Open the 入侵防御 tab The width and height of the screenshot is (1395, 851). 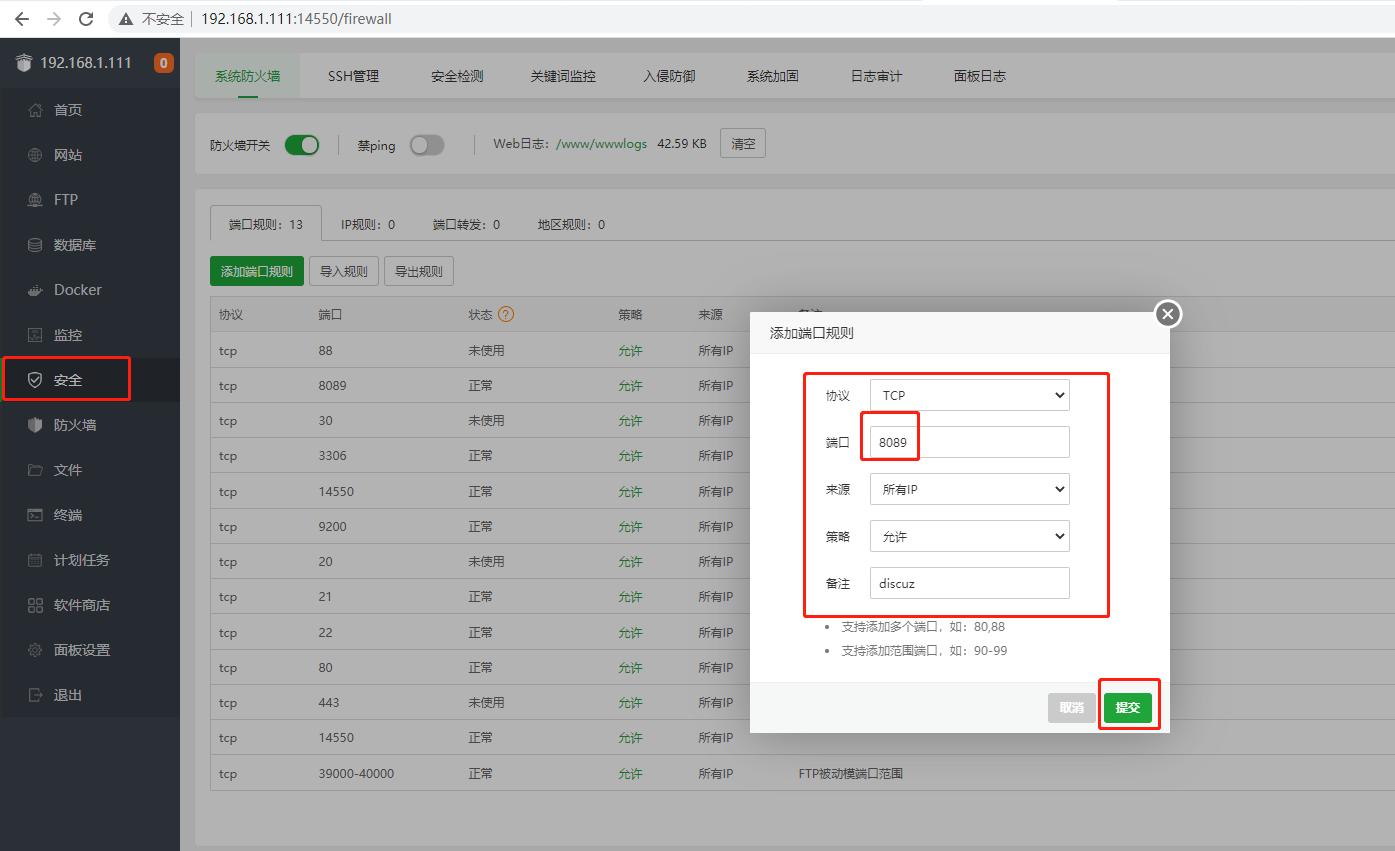point(670,76)
